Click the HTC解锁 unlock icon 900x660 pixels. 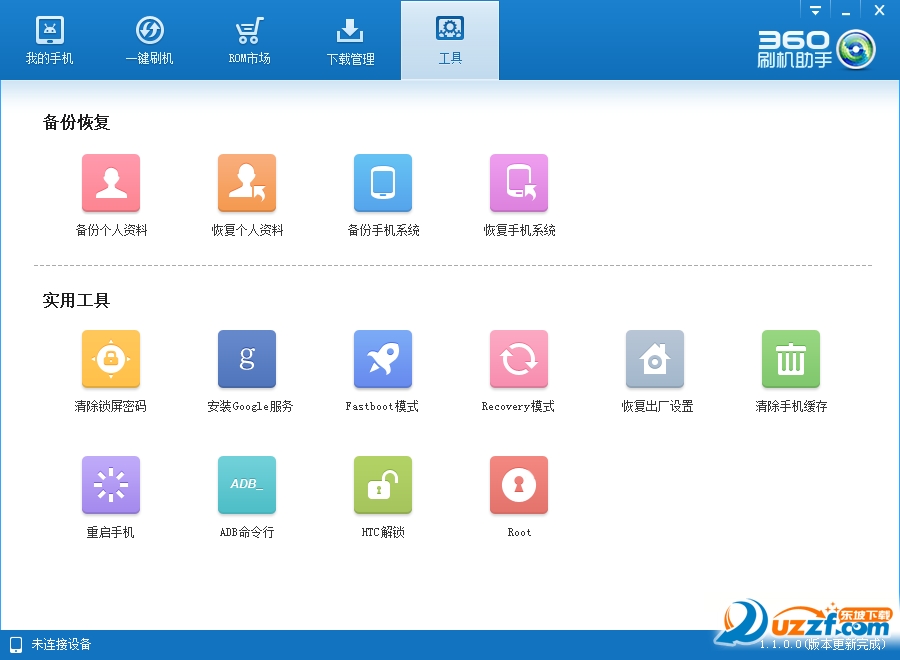pos(383,485)
